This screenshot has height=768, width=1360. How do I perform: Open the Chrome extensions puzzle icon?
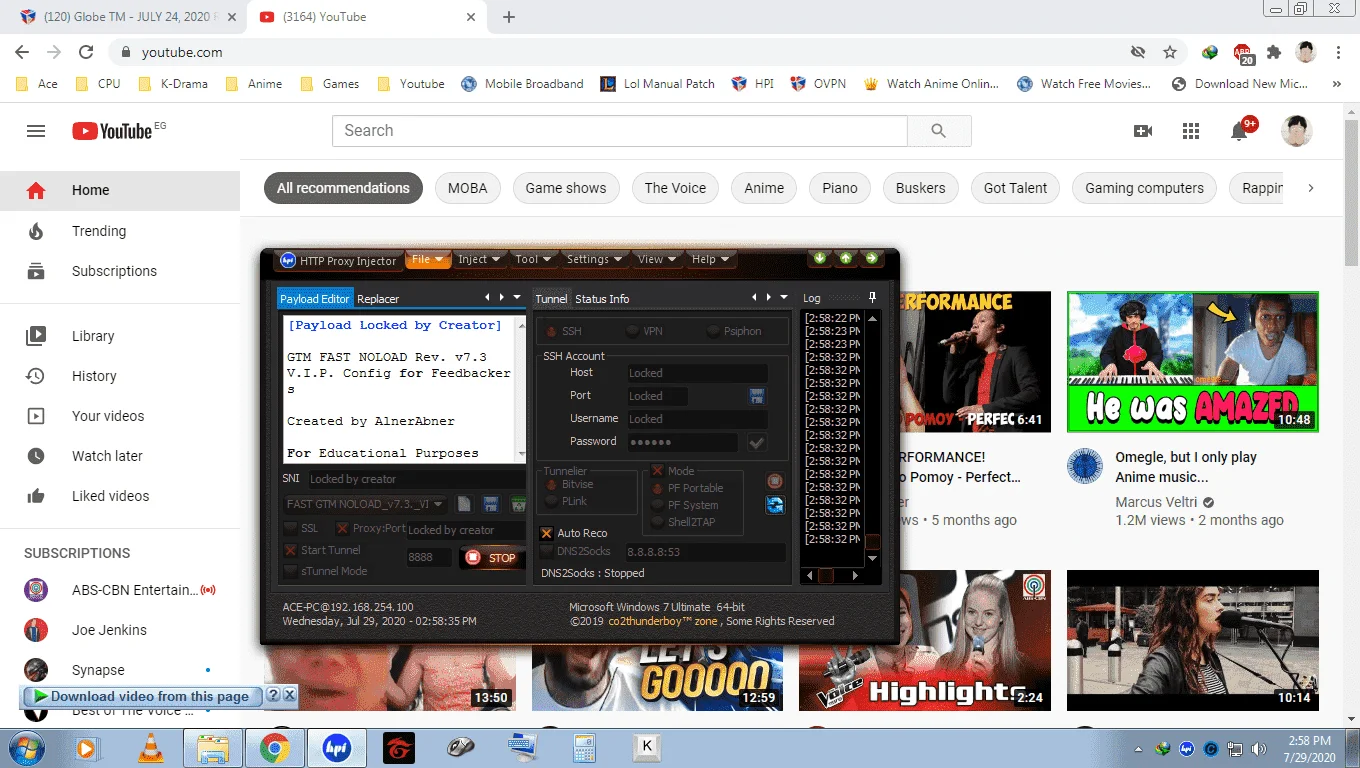click(1274, 52)
